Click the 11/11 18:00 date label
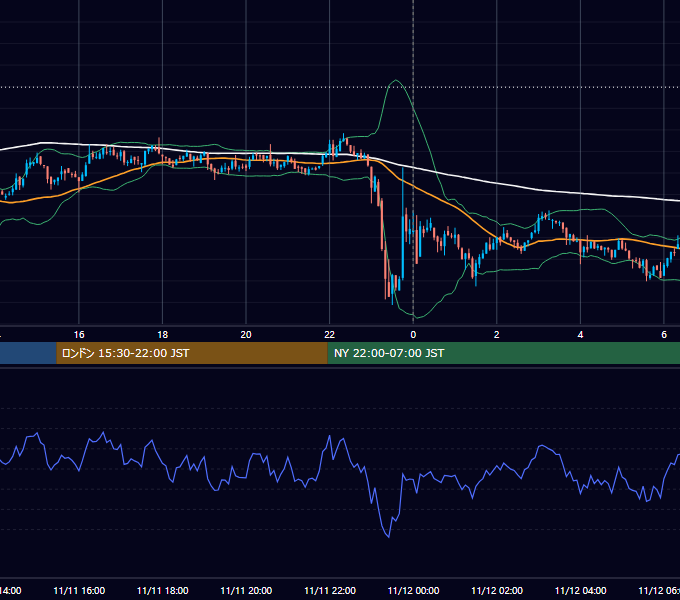The height and width of the screenshot is (600, 680). (x=163, y=590)
